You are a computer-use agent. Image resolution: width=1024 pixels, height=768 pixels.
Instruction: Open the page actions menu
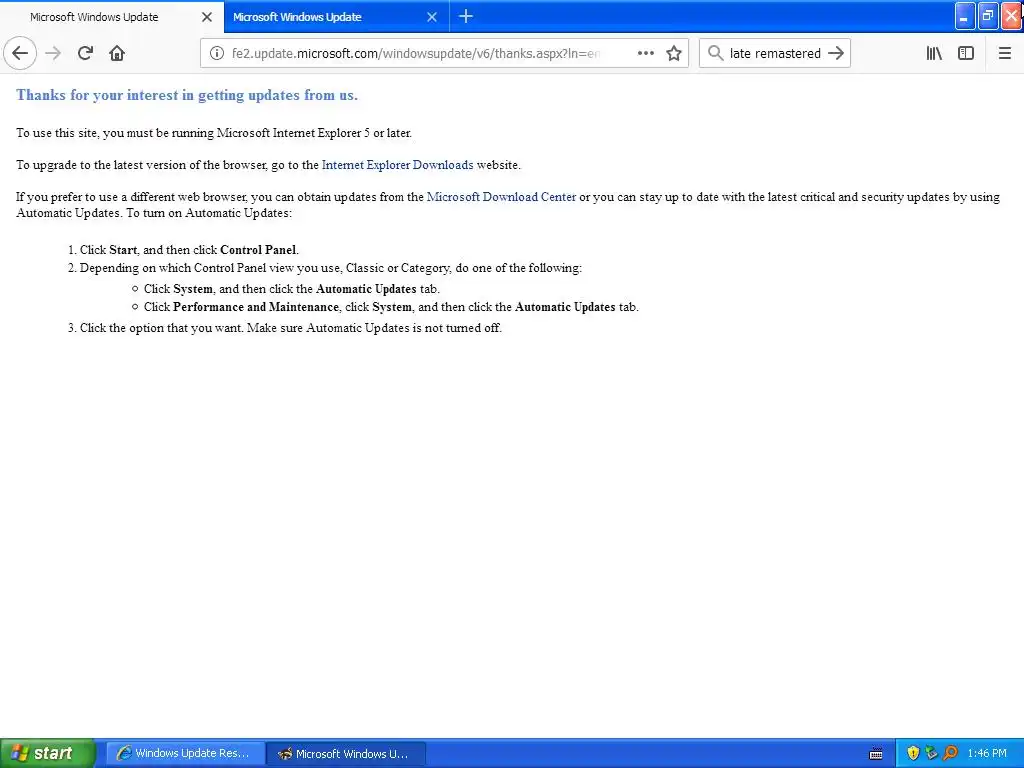click(645, 54)
